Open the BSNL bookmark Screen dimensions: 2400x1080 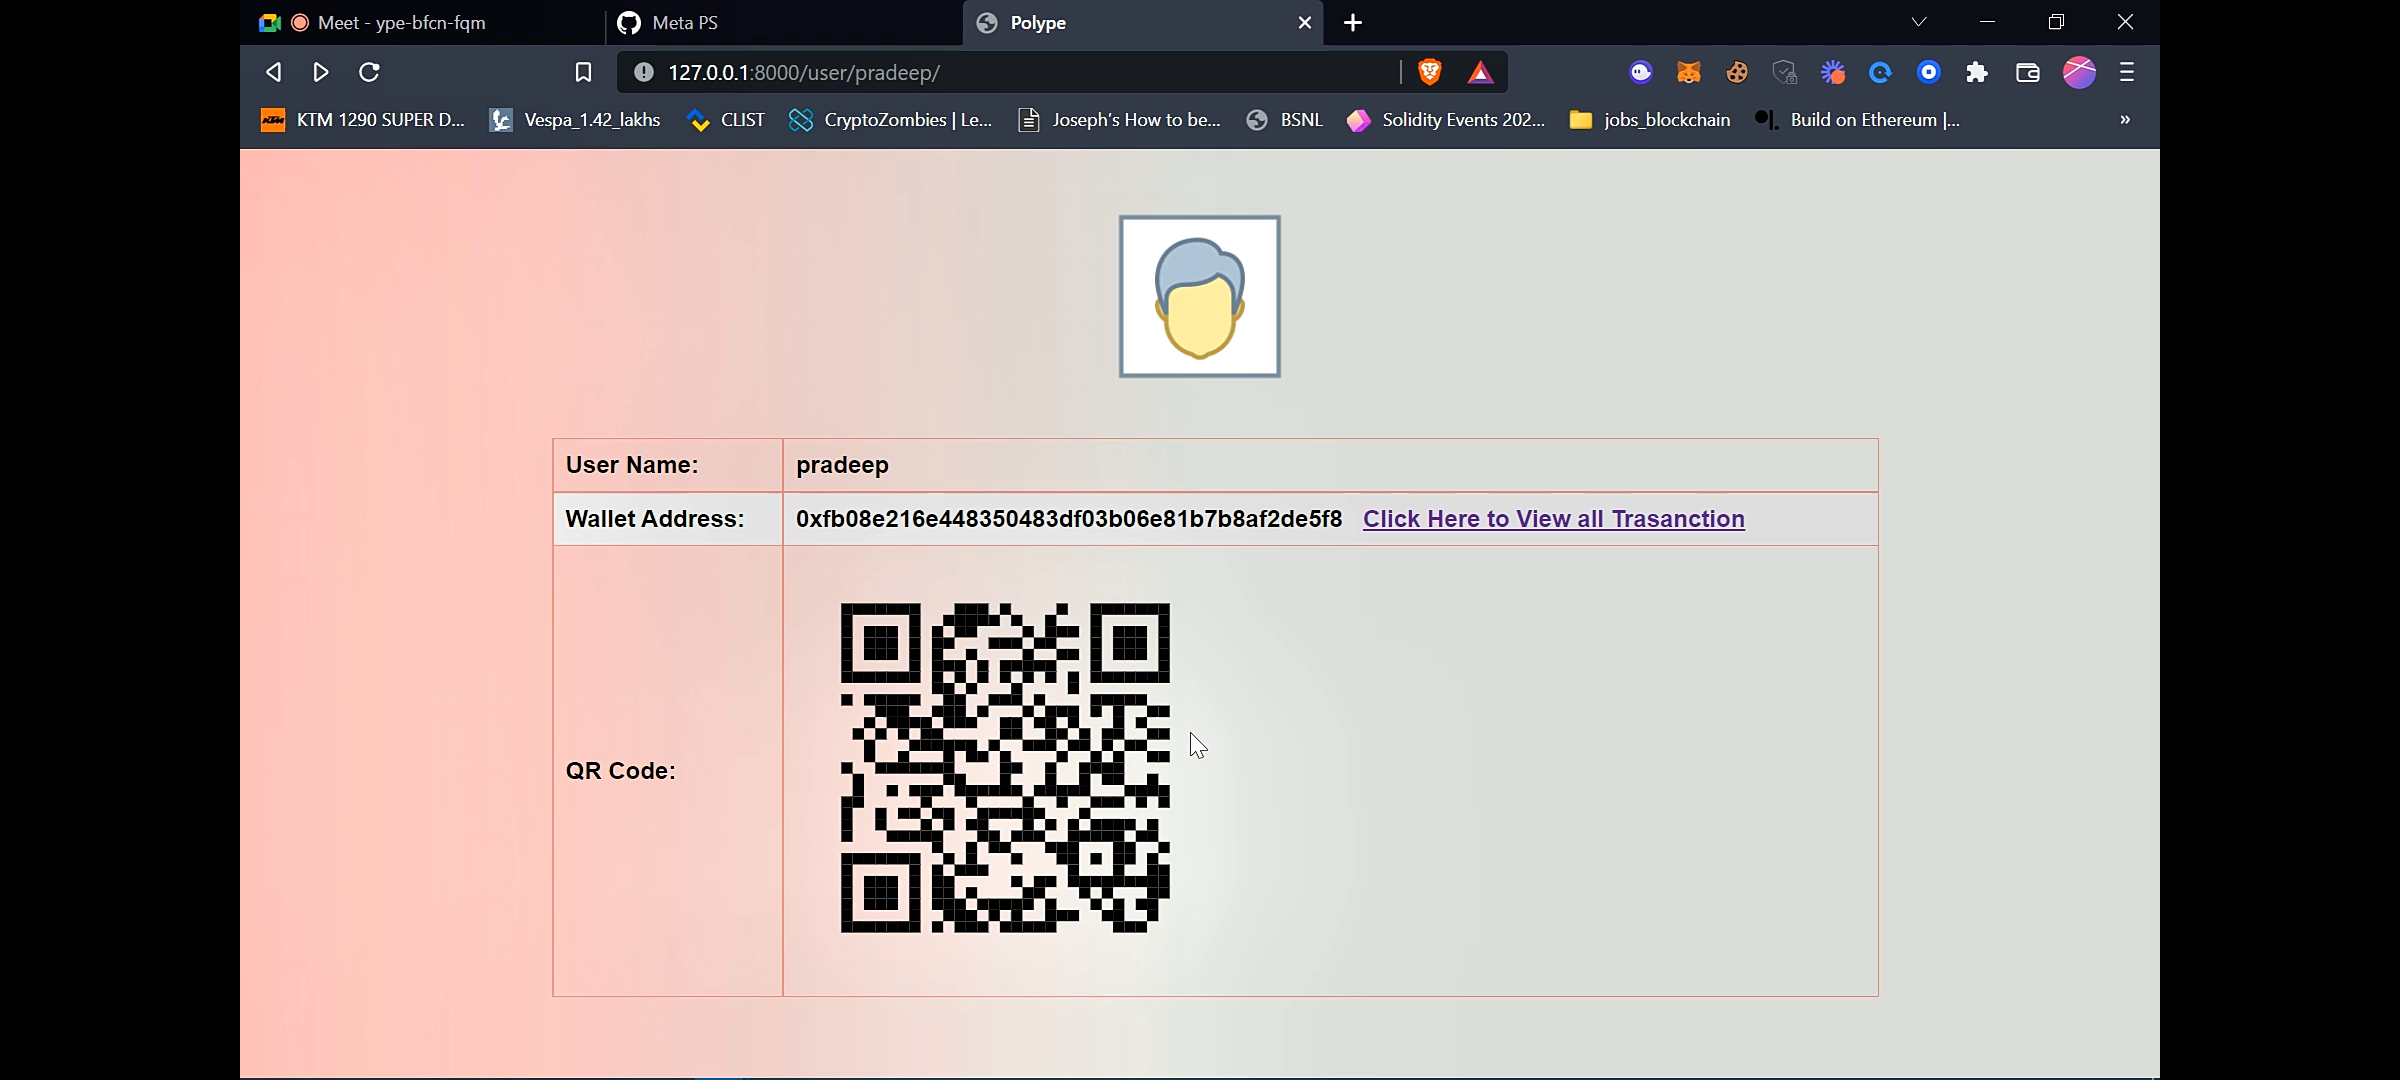[x=1285, y=120]
